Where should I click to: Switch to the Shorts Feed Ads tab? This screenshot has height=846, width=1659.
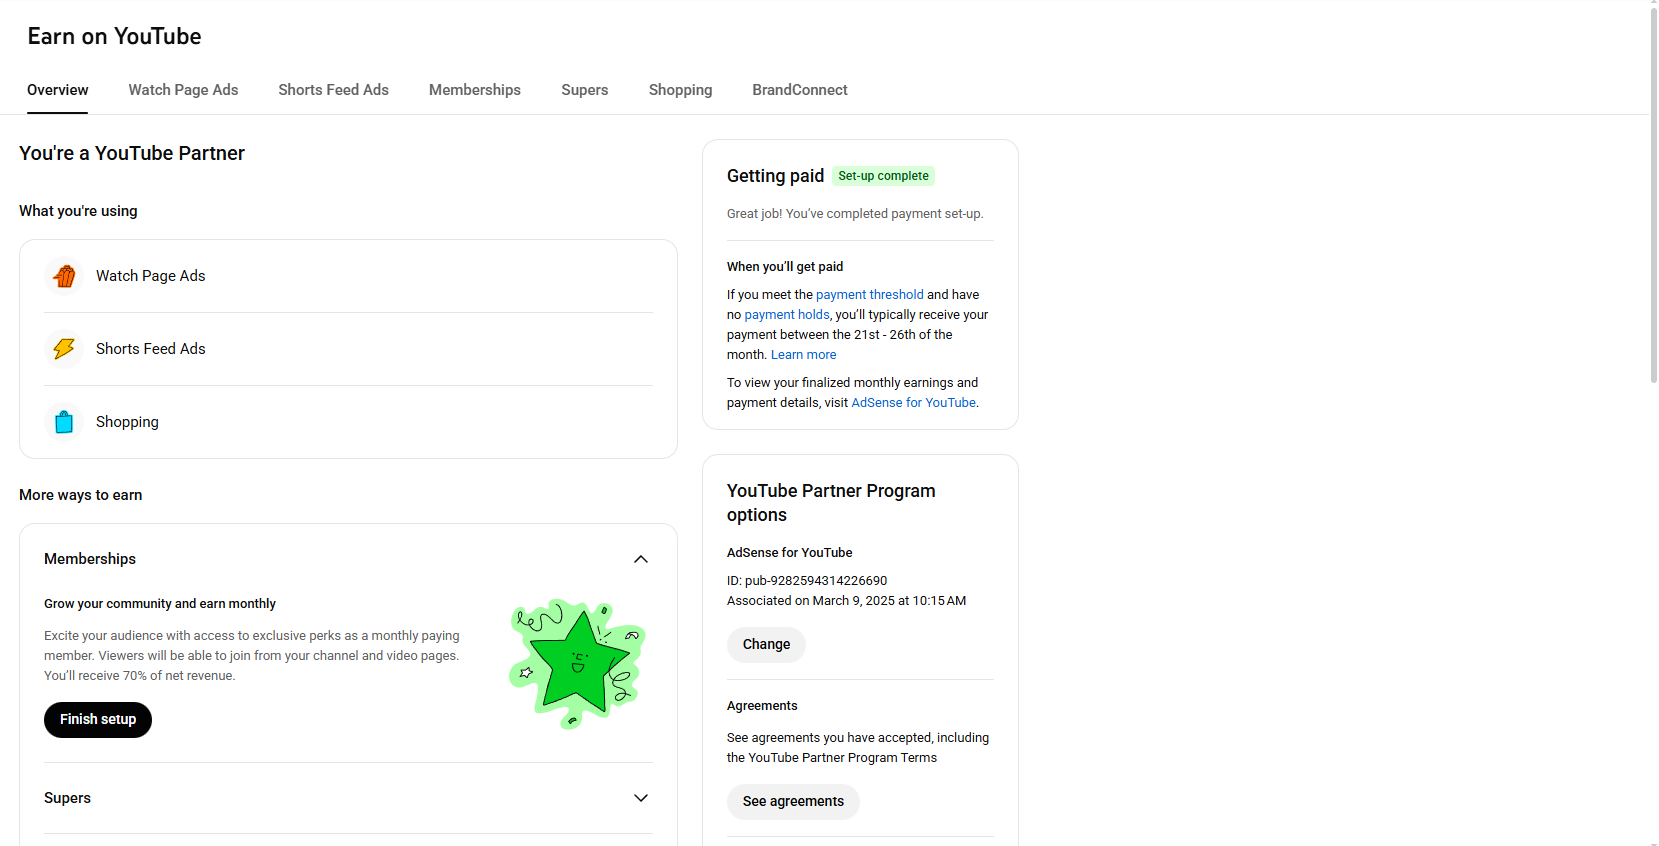(333, 90)
